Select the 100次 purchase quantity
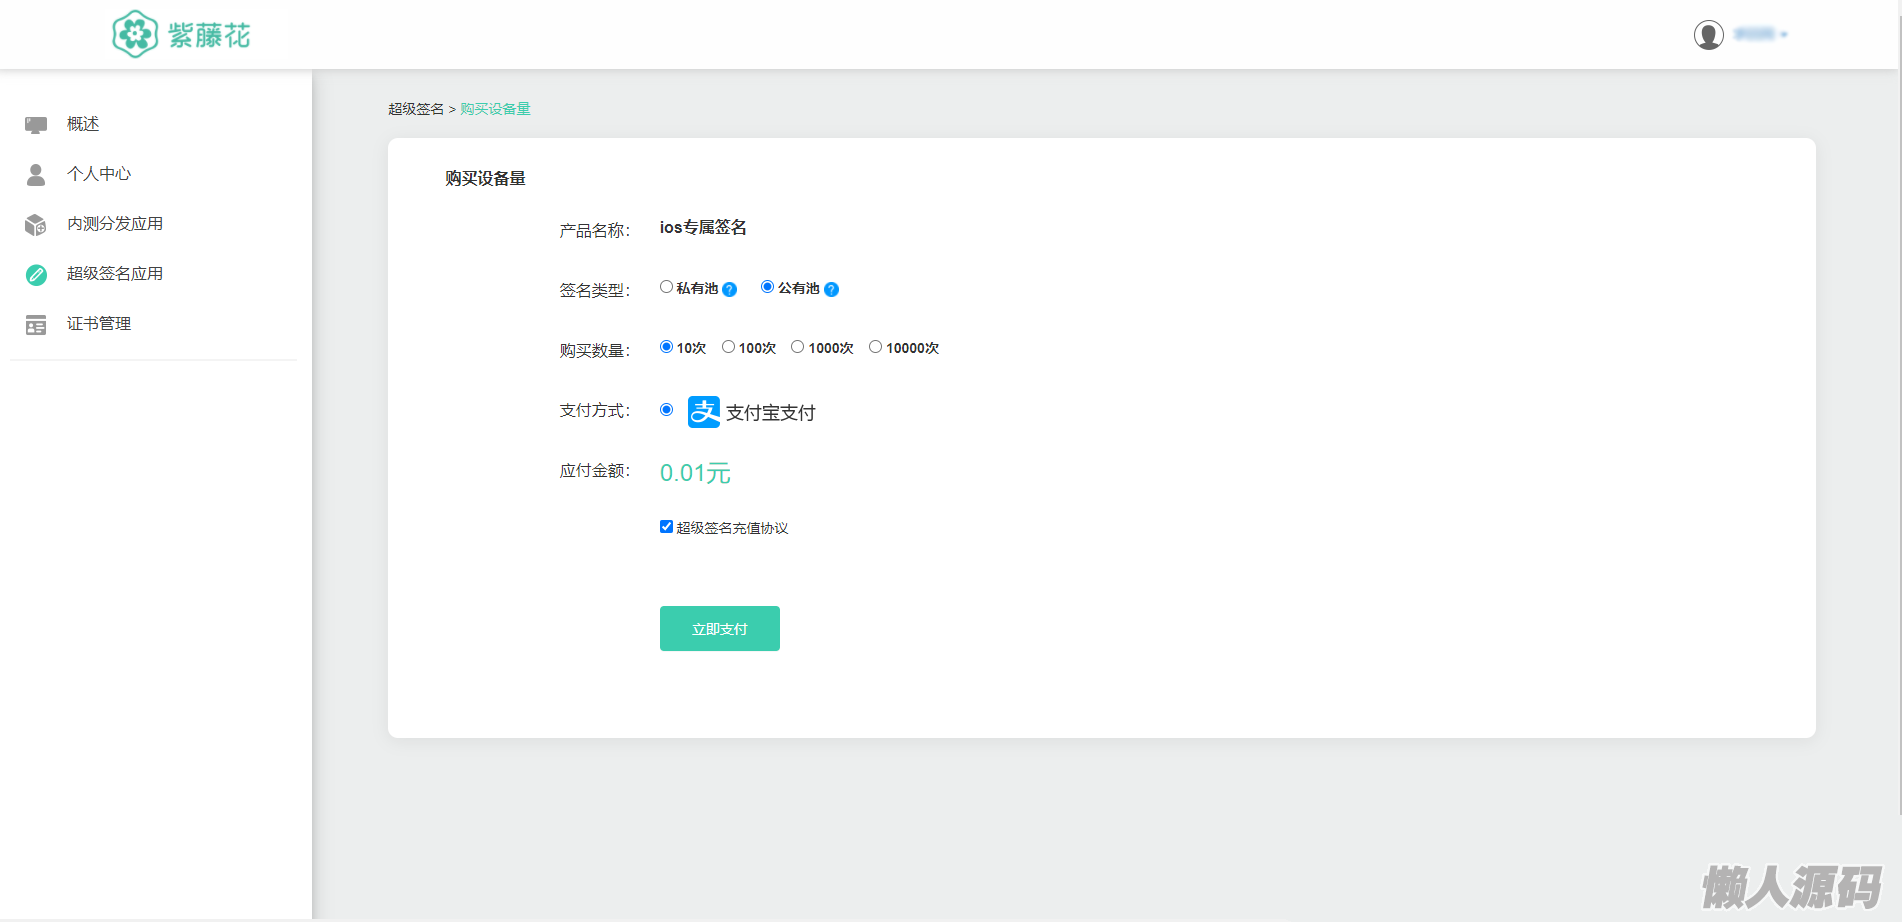 (728, 347)
